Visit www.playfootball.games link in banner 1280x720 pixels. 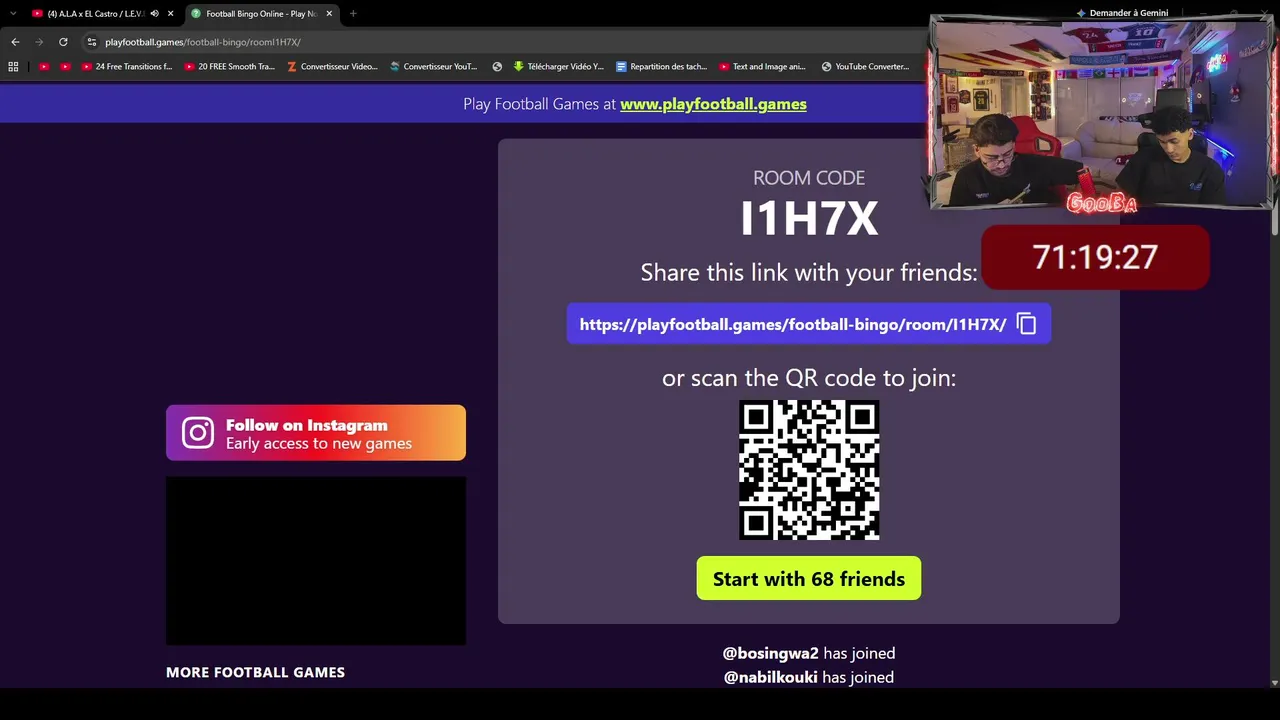coord(713,104)
